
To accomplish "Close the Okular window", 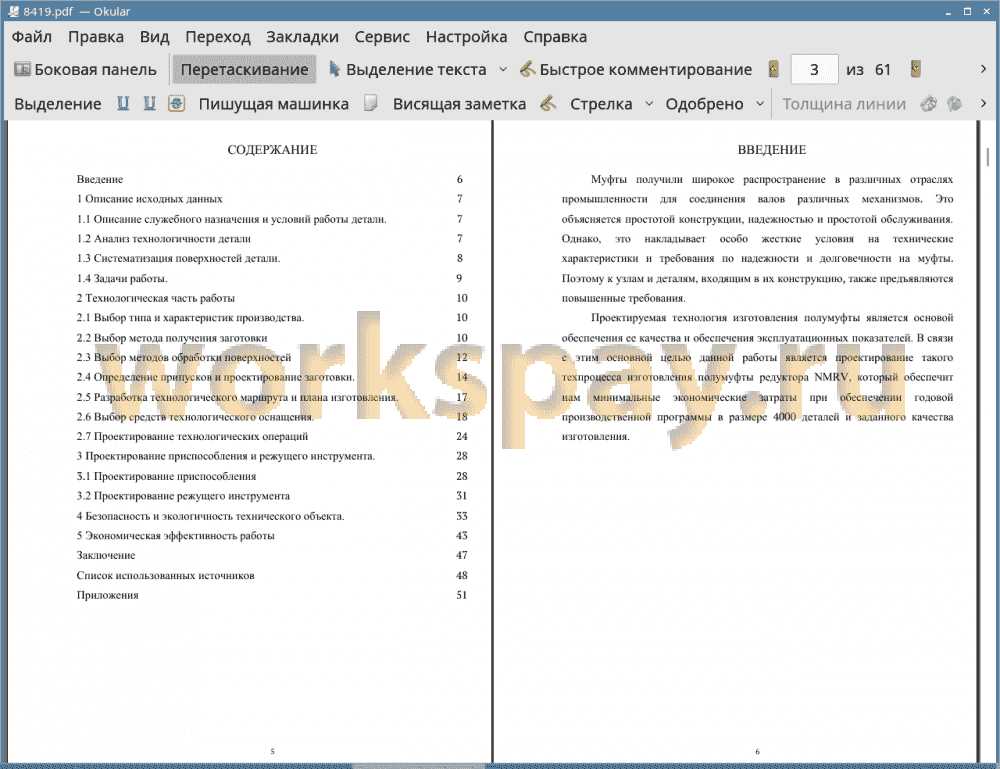I will point(986,11).
